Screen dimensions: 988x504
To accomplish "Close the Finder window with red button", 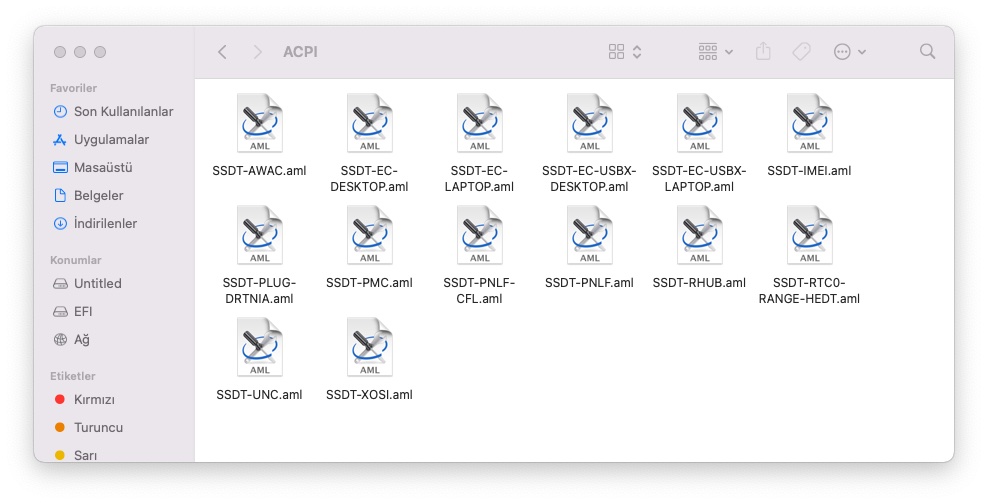I will click(60, 52).
